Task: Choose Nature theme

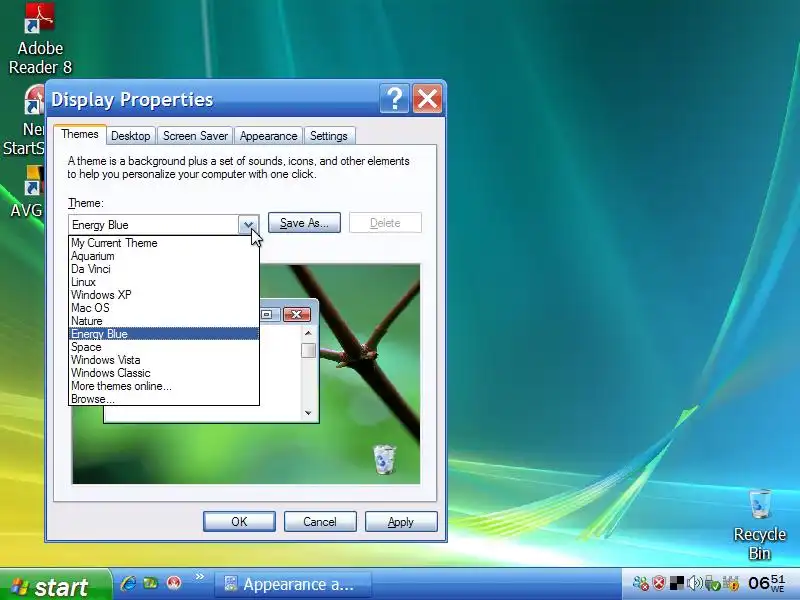Action: pyautogui.click(x=164, y=321)
